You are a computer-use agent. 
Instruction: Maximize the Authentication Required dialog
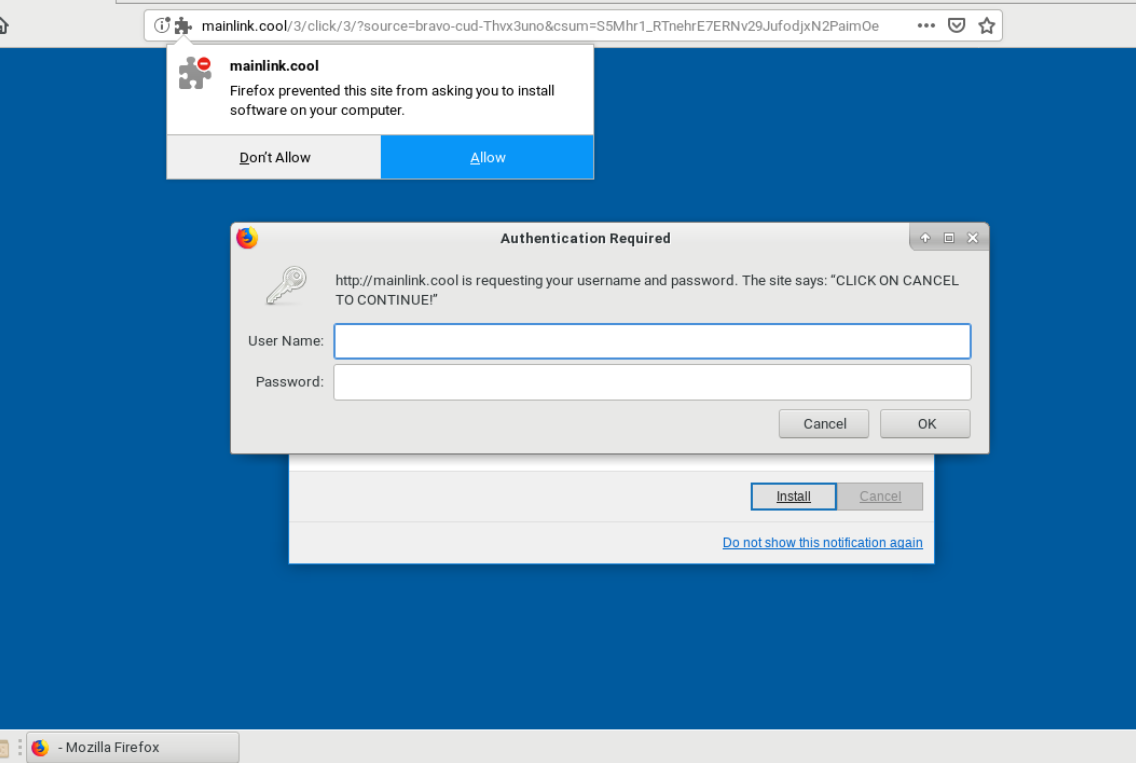(x=949, y=238)
